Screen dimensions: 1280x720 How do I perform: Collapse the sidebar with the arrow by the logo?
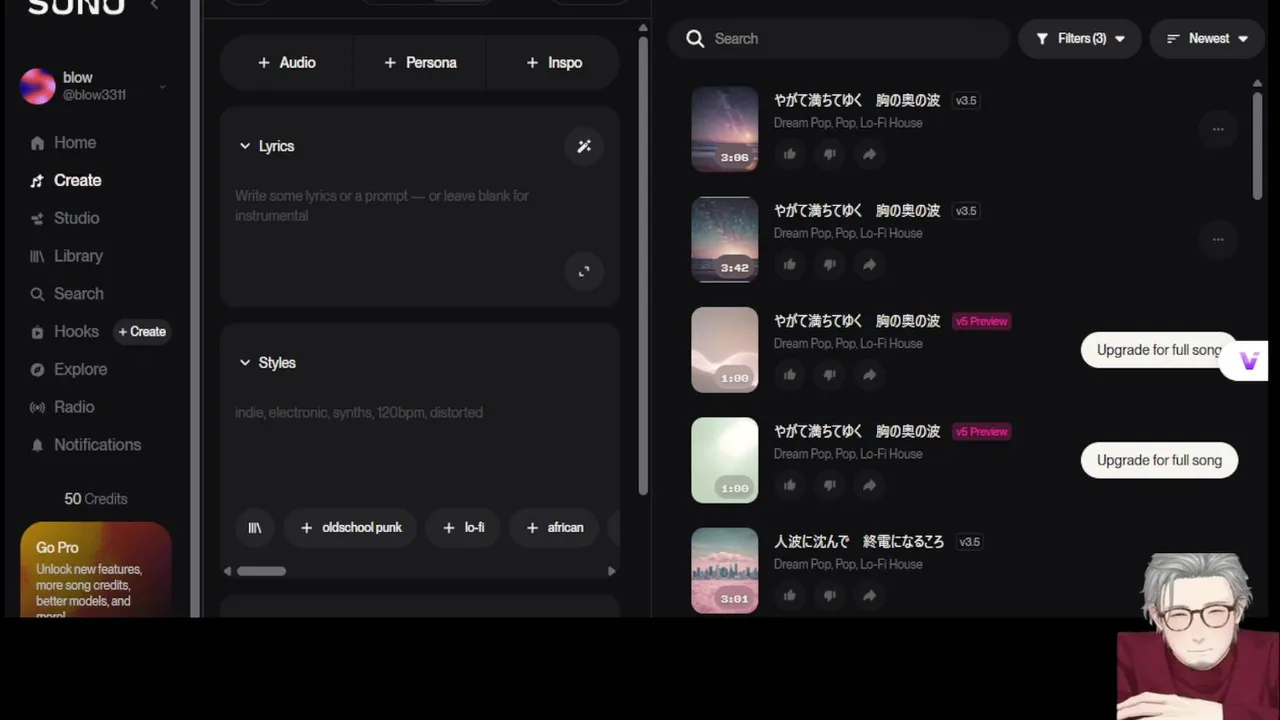(x=154, y=6)
